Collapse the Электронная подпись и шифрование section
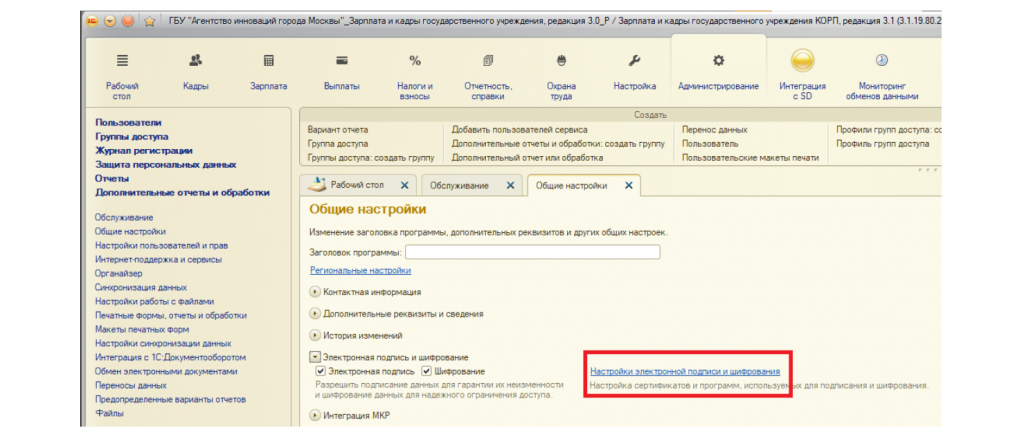 [315, 357]
